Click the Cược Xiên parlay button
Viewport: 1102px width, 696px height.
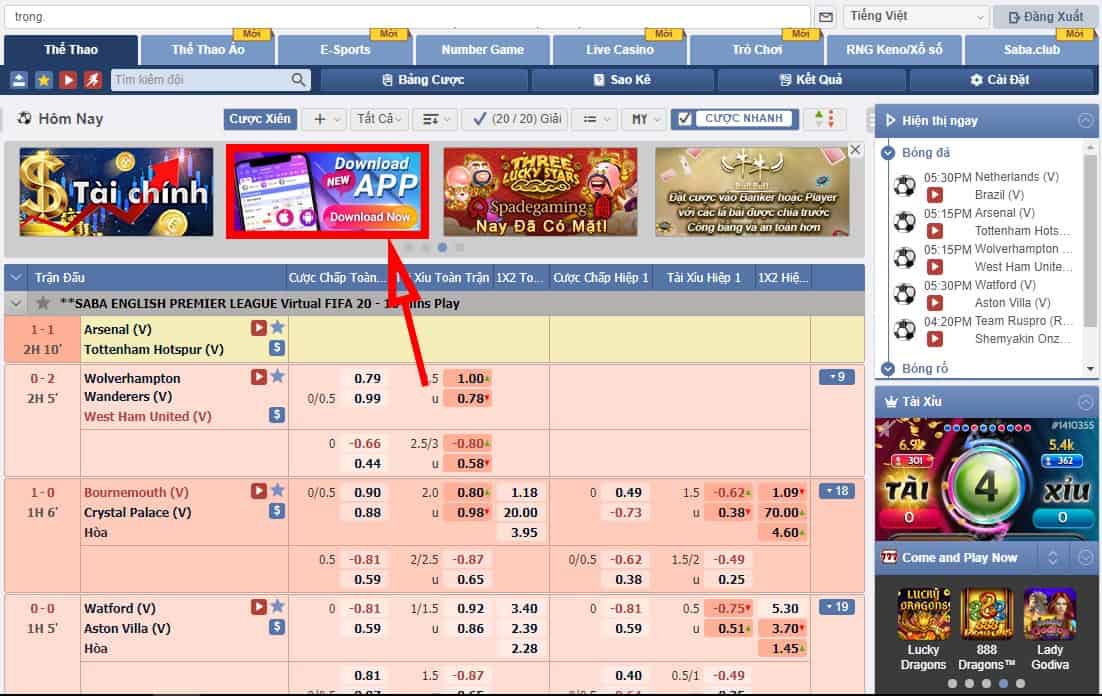pos(260,119)
